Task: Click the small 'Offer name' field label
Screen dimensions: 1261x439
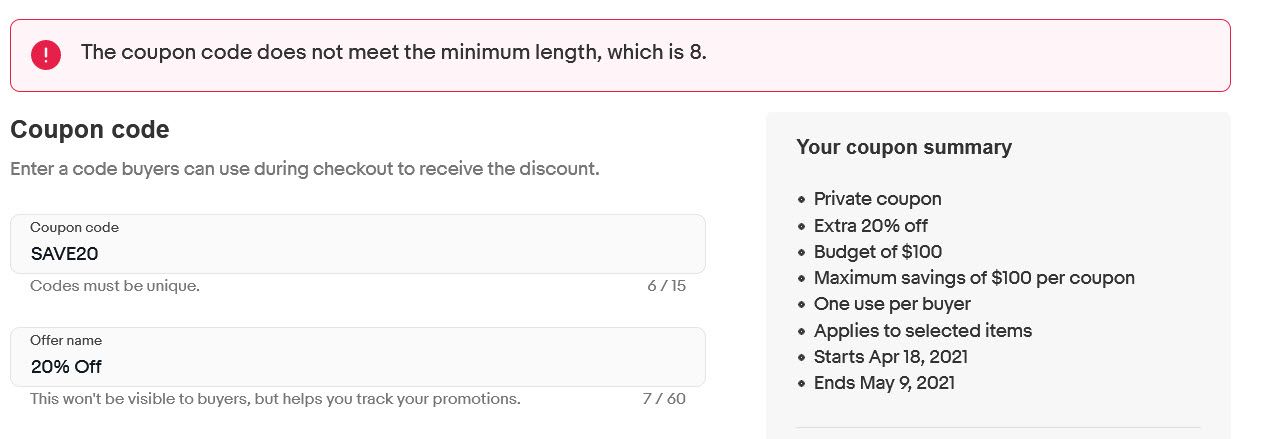Action: [x=66, y=340]
